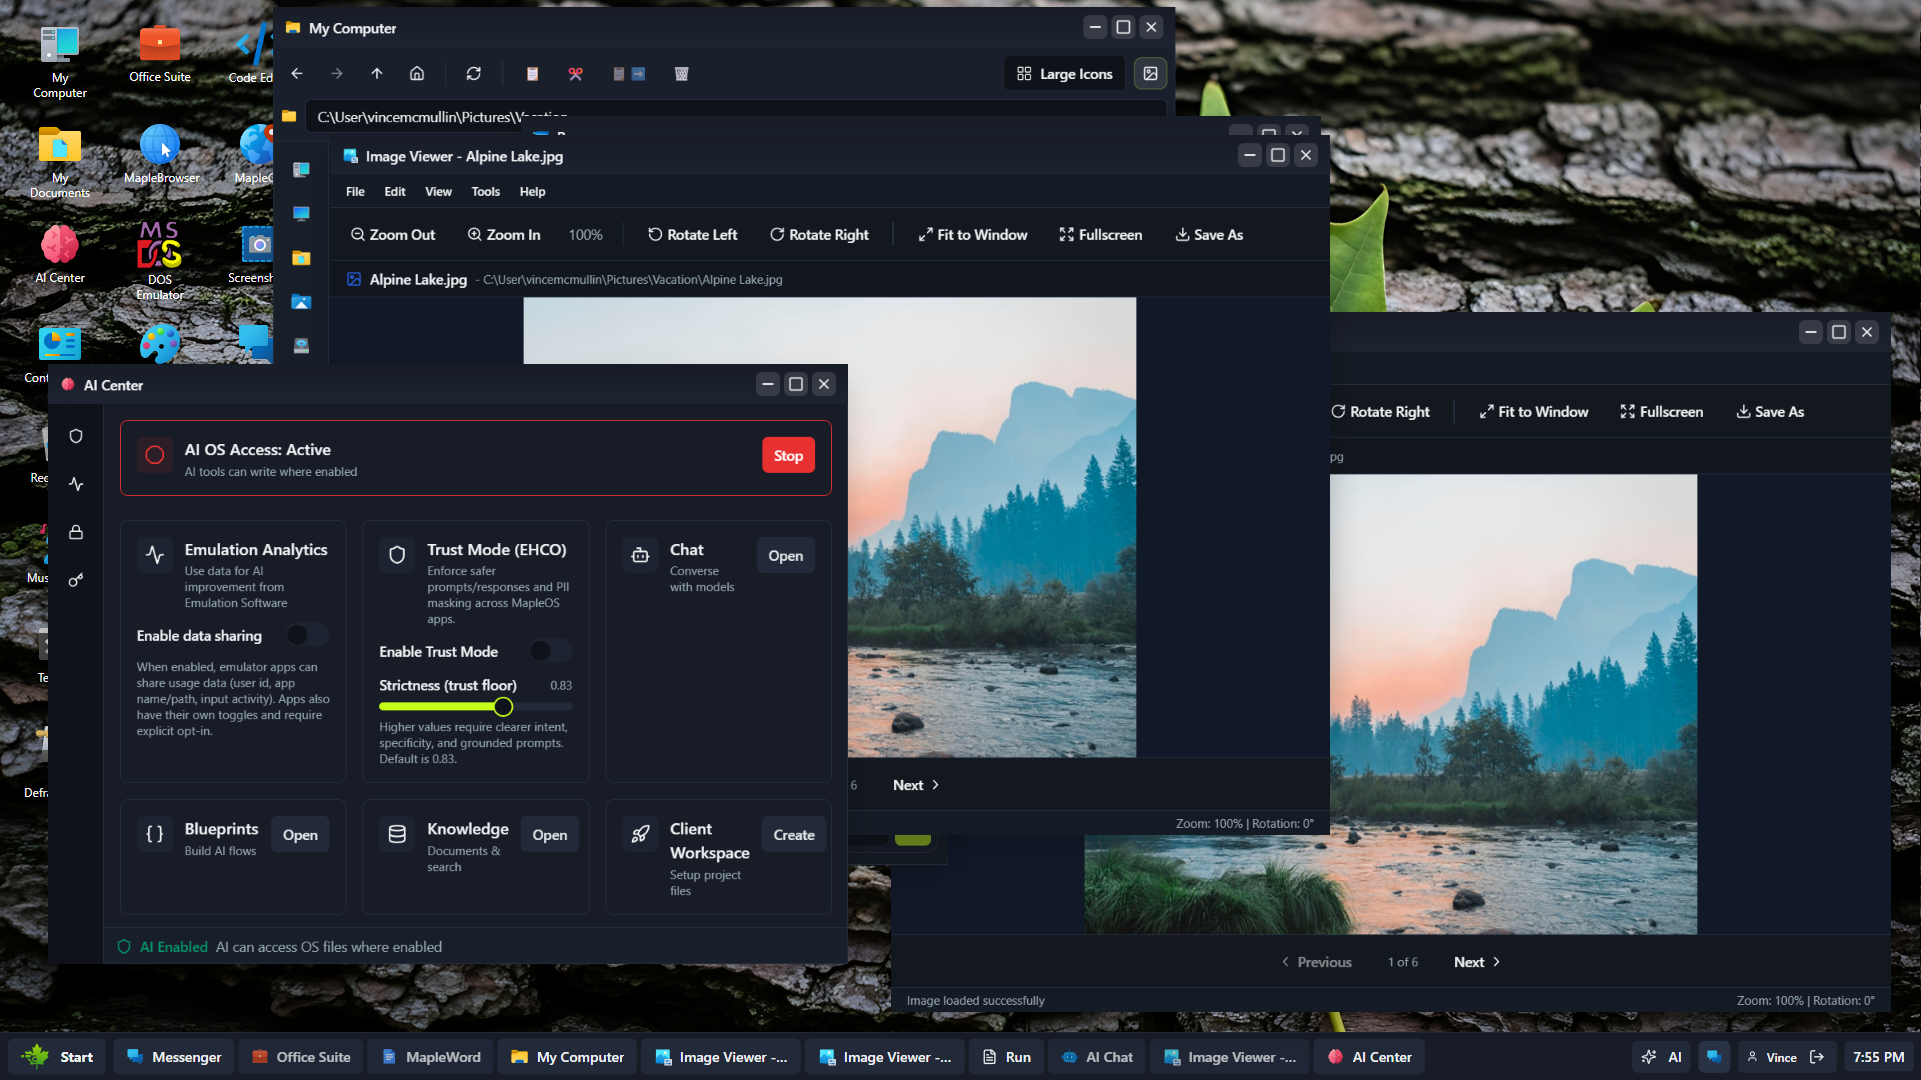Switch to MapleWord from taskbar
Image resolution: width=1921 pixels, height=1080 pixels.
(x=431, y=1057)
